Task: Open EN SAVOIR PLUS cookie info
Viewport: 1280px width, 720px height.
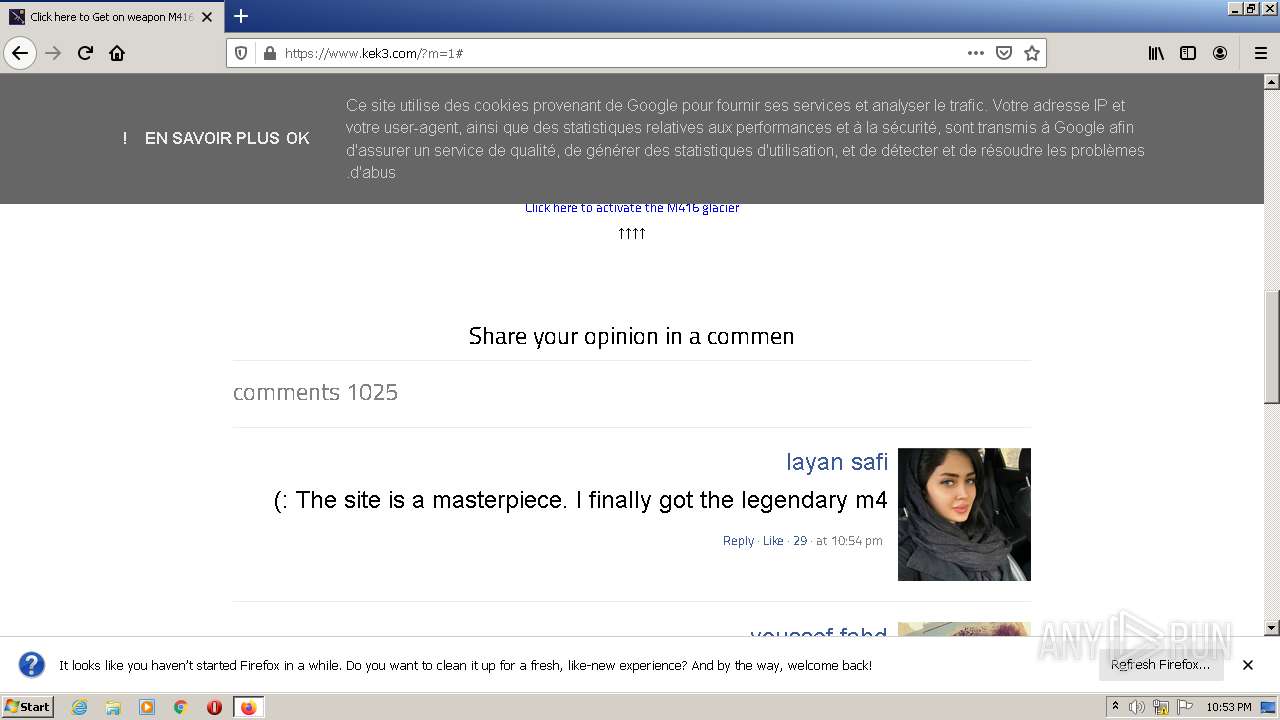Action: point(212,138)
